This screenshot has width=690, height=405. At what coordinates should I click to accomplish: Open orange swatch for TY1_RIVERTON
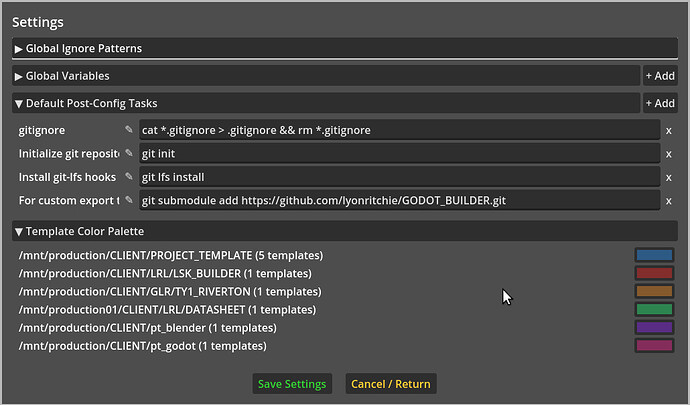point(654,291)
